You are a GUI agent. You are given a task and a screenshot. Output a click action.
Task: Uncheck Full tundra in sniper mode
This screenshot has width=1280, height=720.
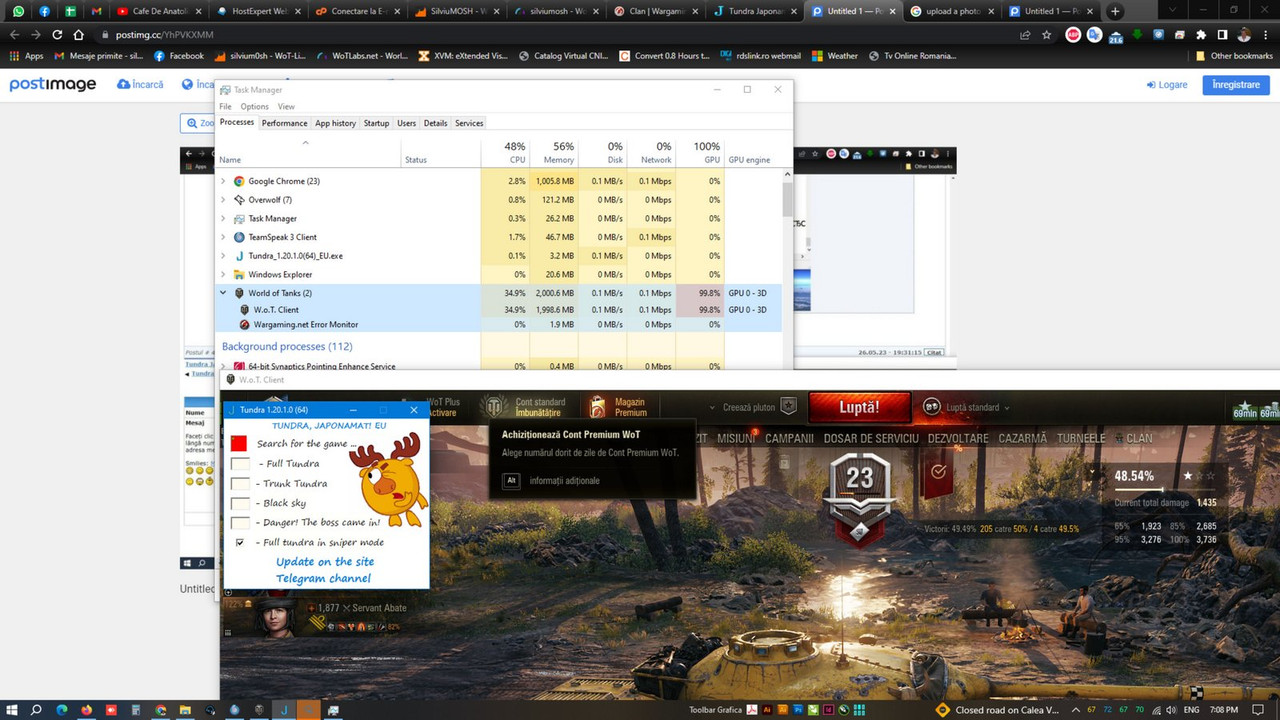click(240, 542)
